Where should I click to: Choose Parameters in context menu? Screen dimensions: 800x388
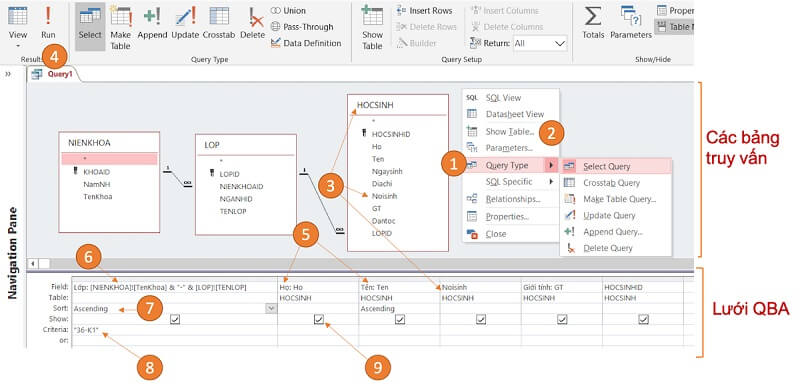[510, 148]
